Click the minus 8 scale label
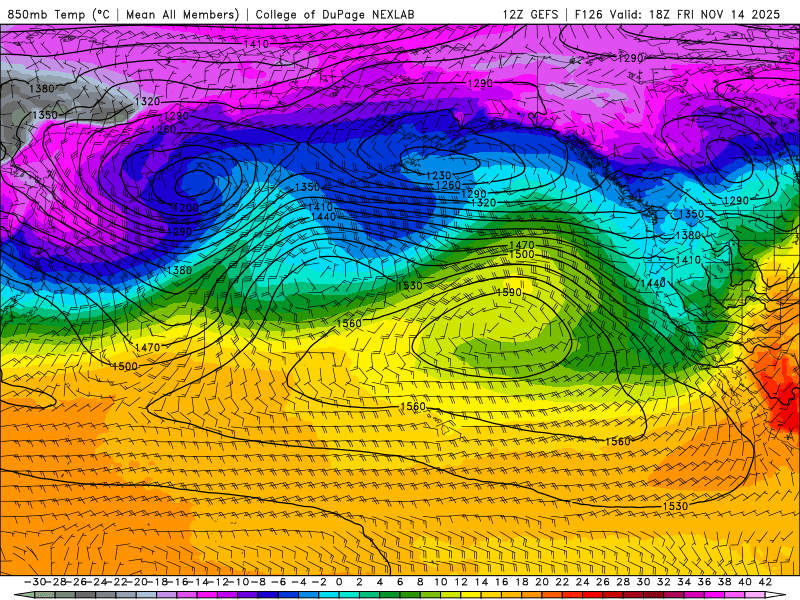Image resolution: width=800 pixels, height=600 pixels. [x=259, y=582]
